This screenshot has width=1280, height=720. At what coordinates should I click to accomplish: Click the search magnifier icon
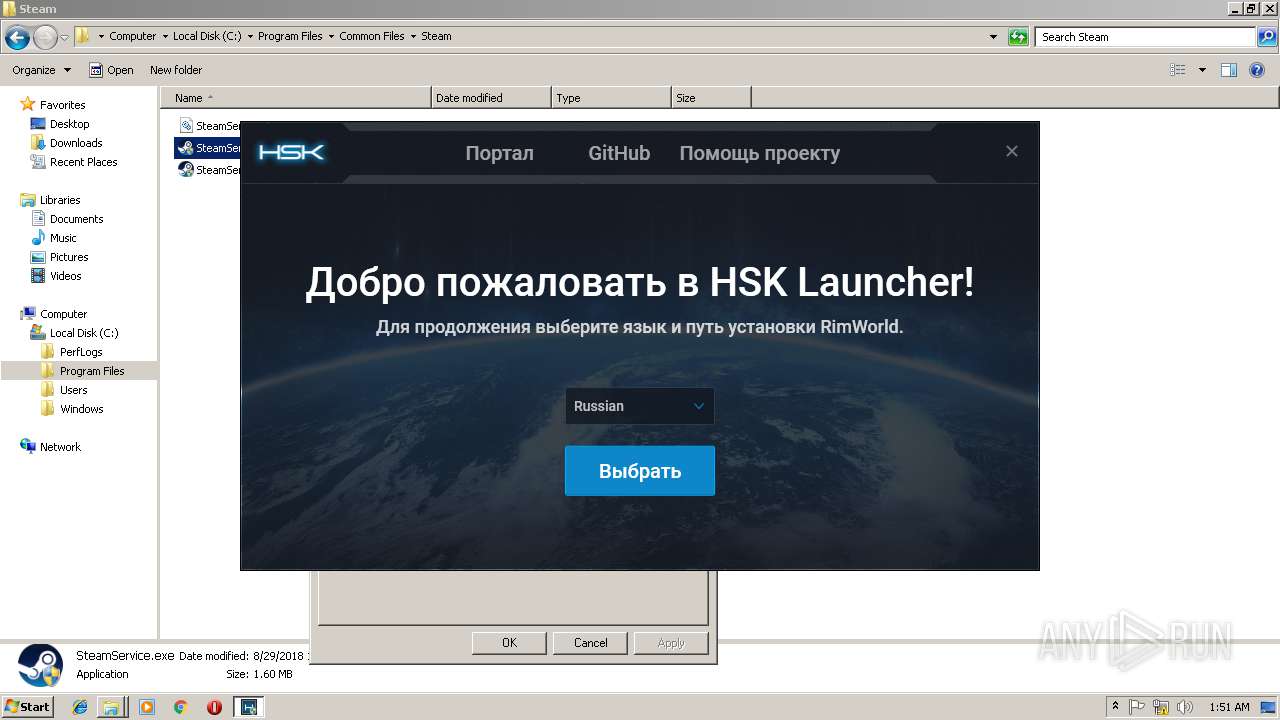point(1266,37)
